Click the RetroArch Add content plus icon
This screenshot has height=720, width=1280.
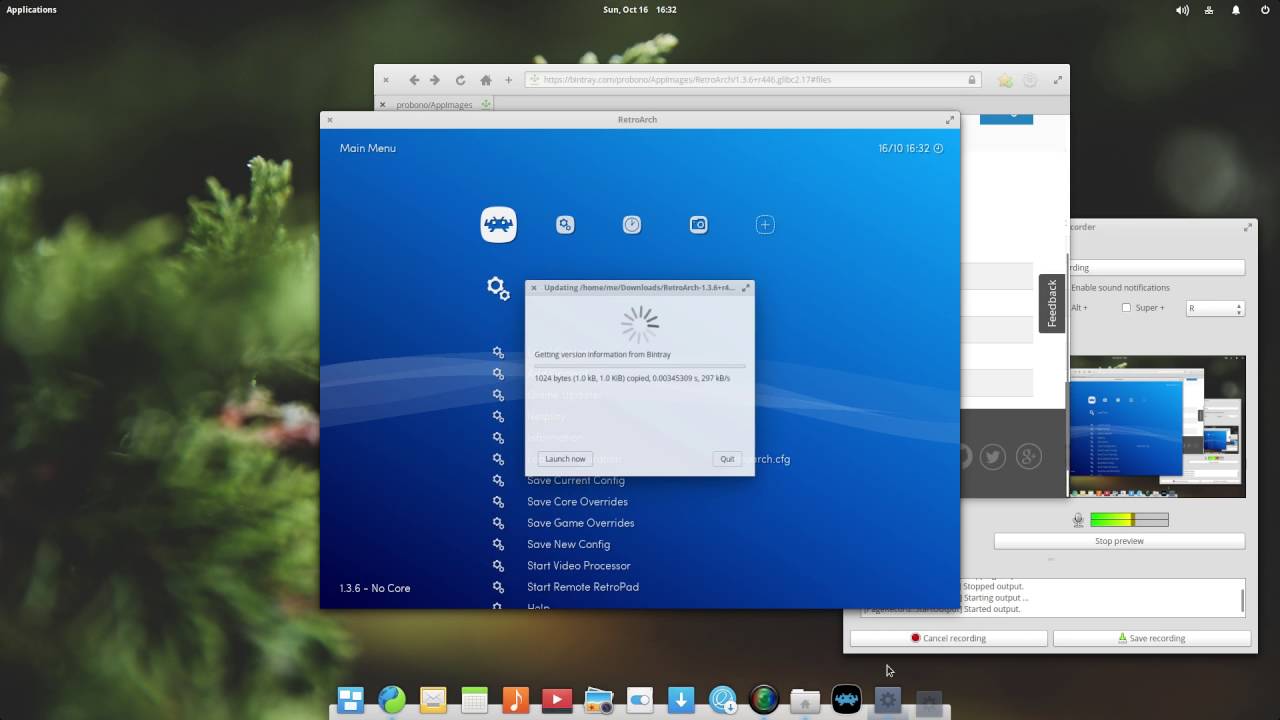765,225
